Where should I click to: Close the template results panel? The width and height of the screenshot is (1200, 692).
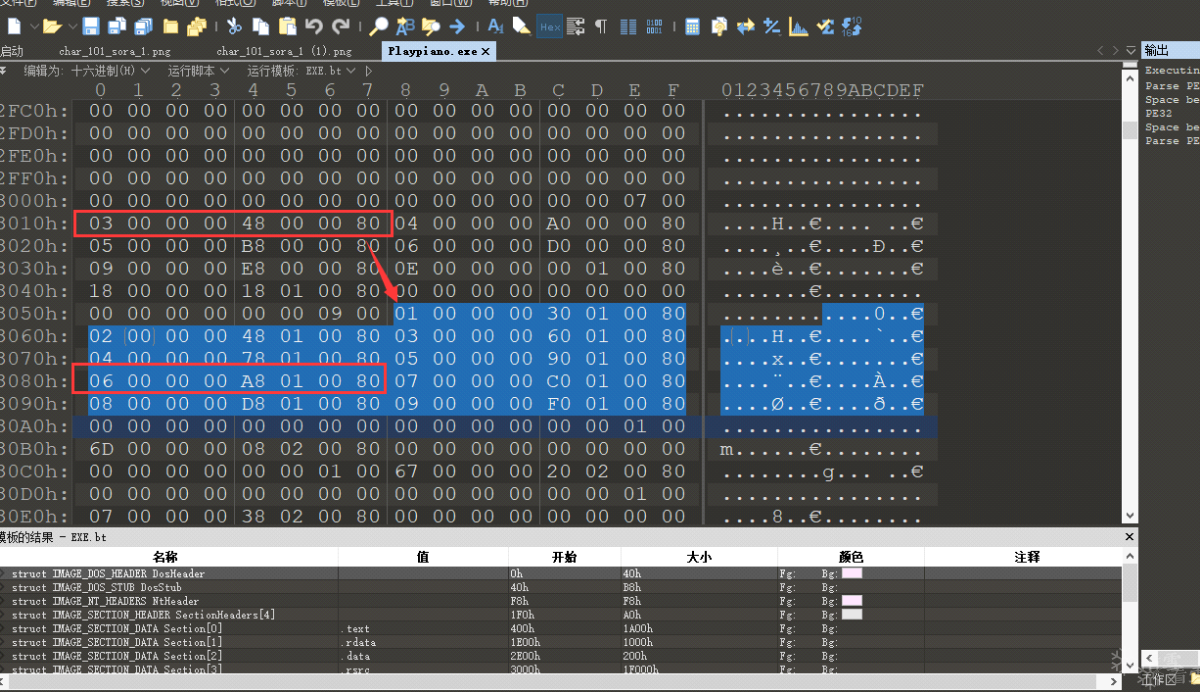pos(1130,537)
